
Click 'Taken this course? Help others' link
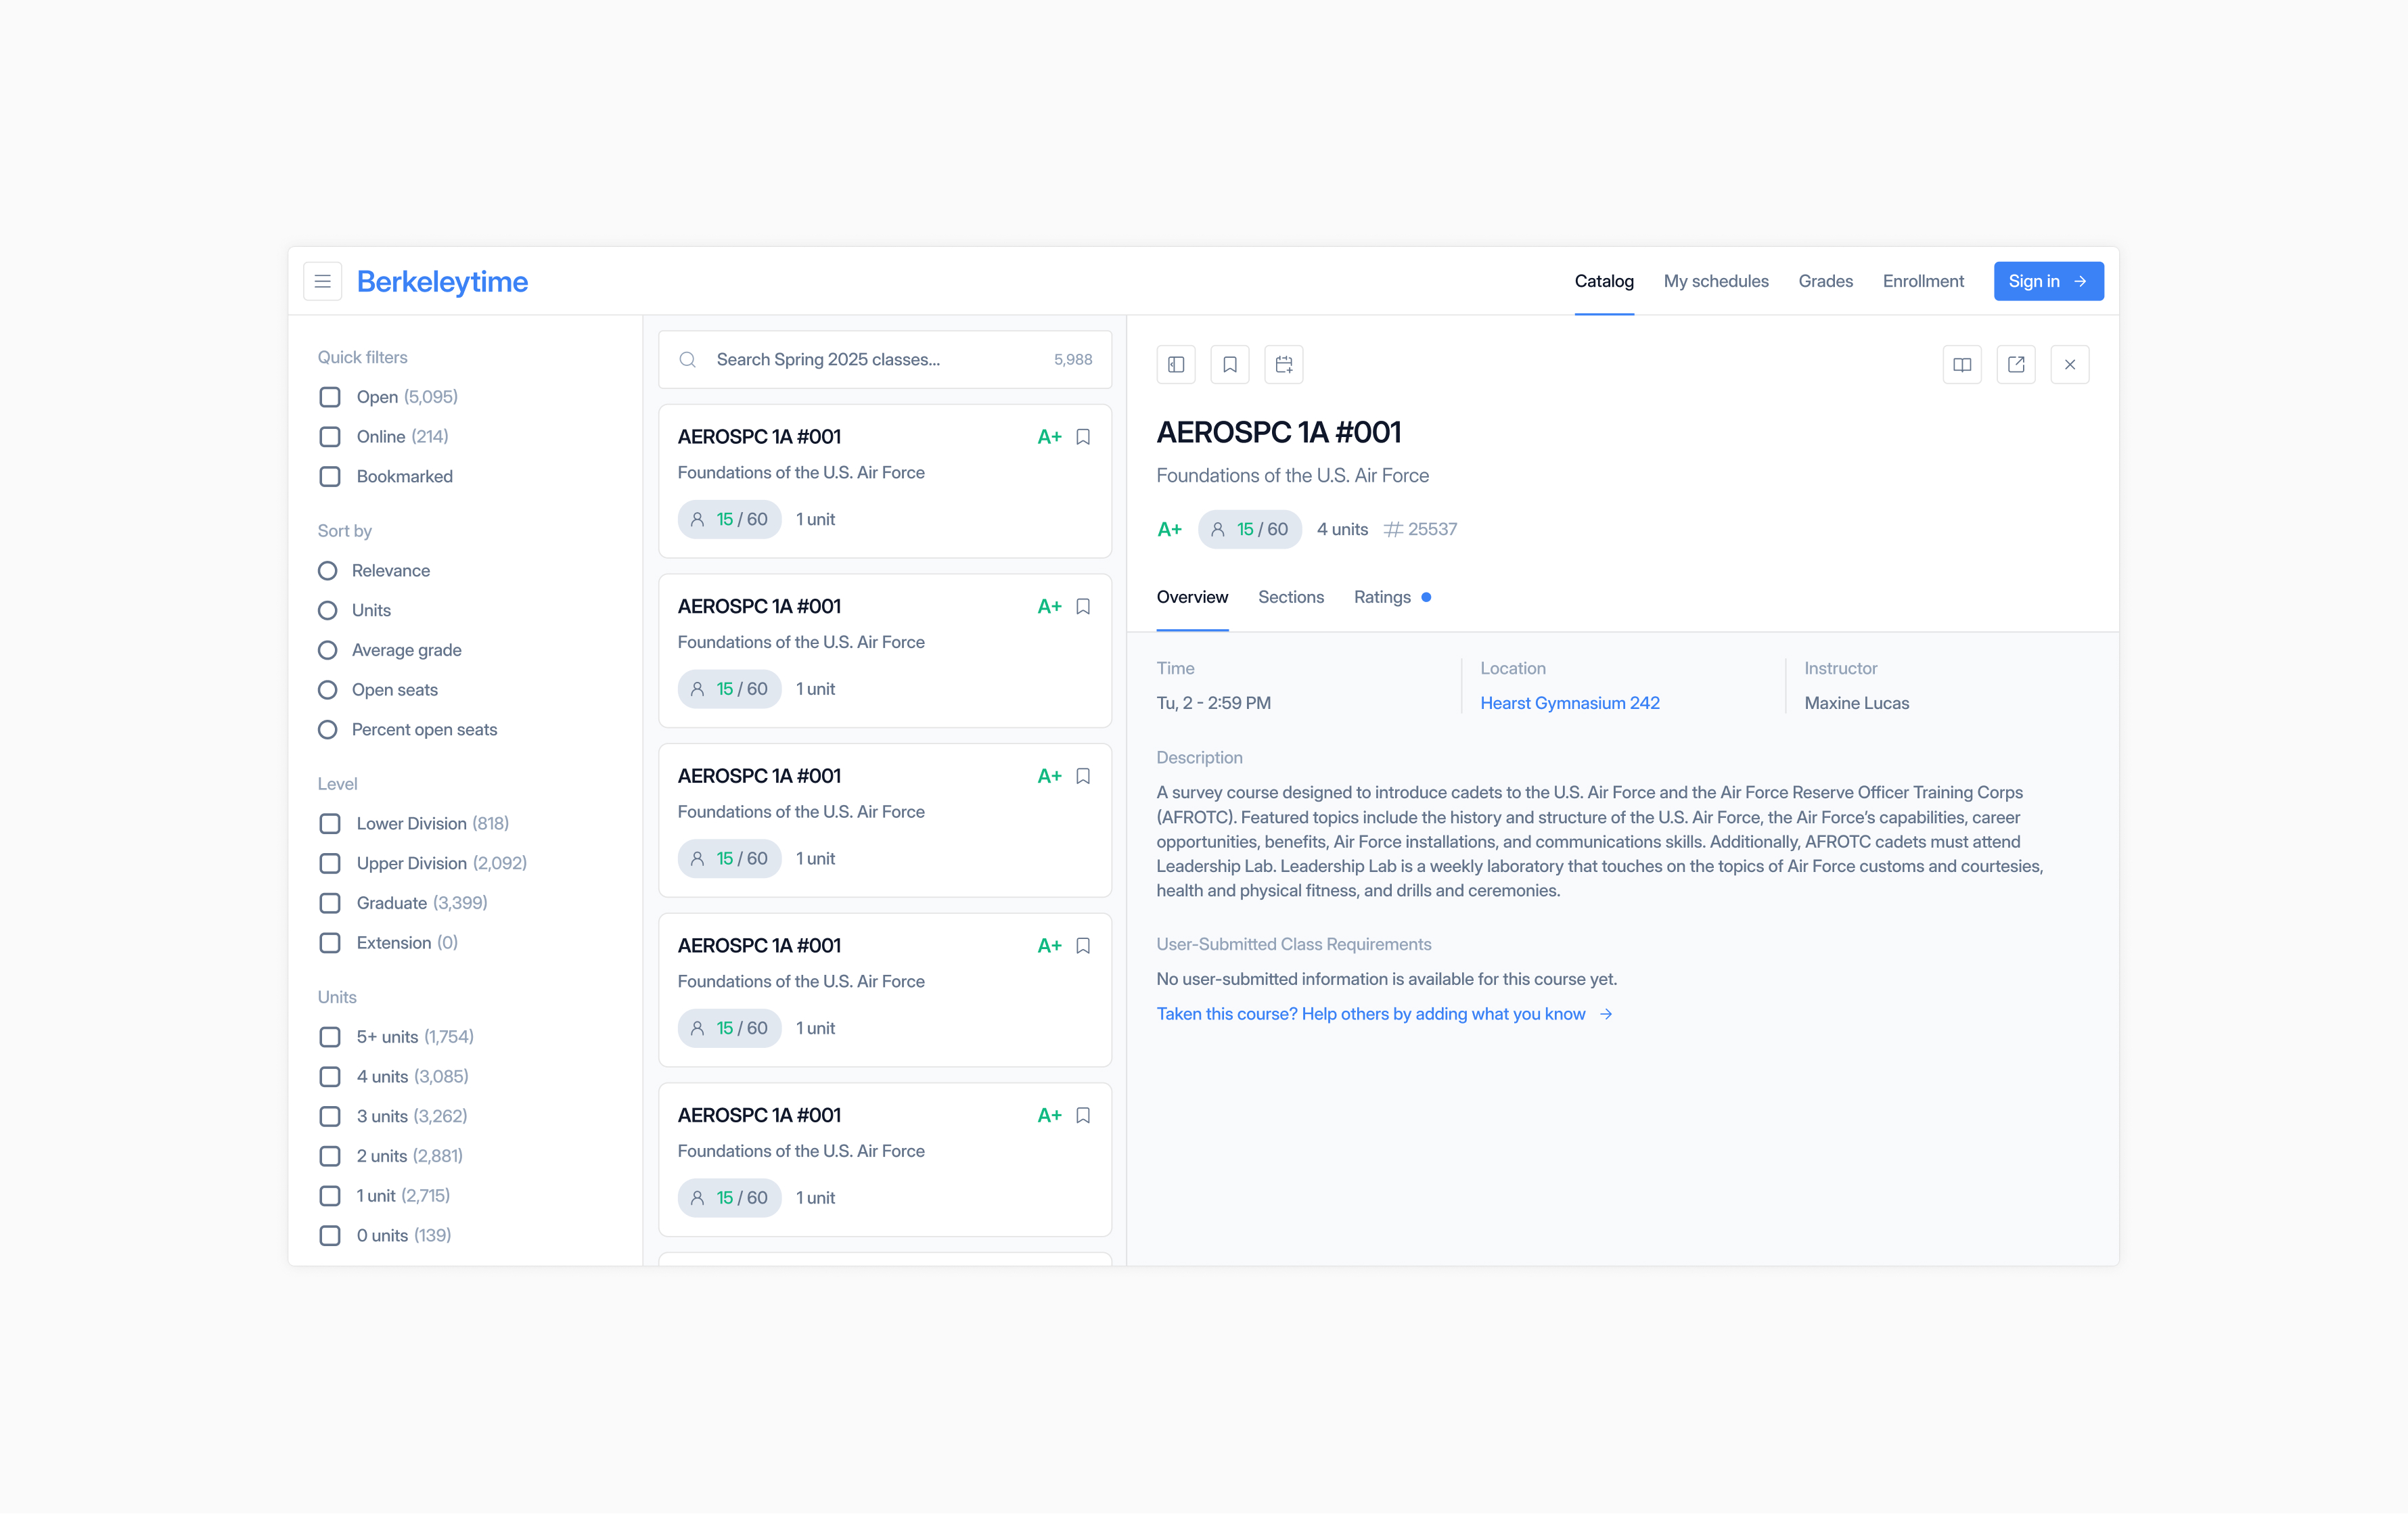1371,1014
